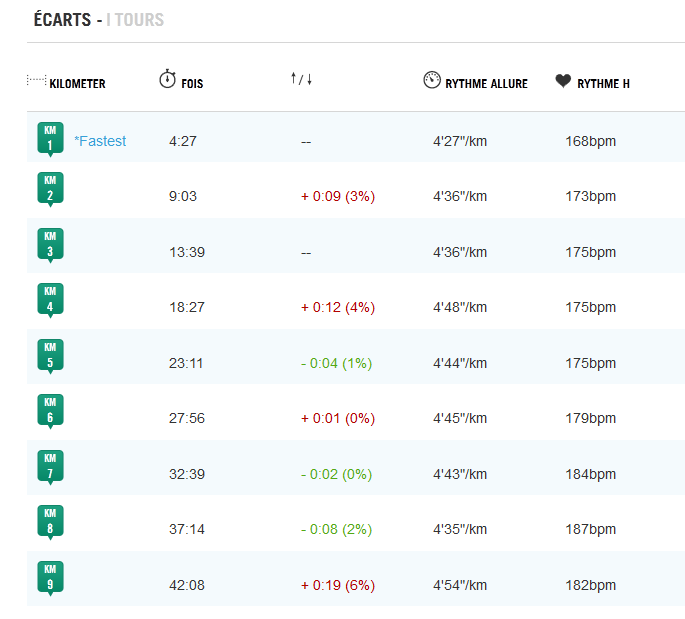Click the KM 3 marker badge
Viewport: 685px width, 619px height.
tap(50, 245)
